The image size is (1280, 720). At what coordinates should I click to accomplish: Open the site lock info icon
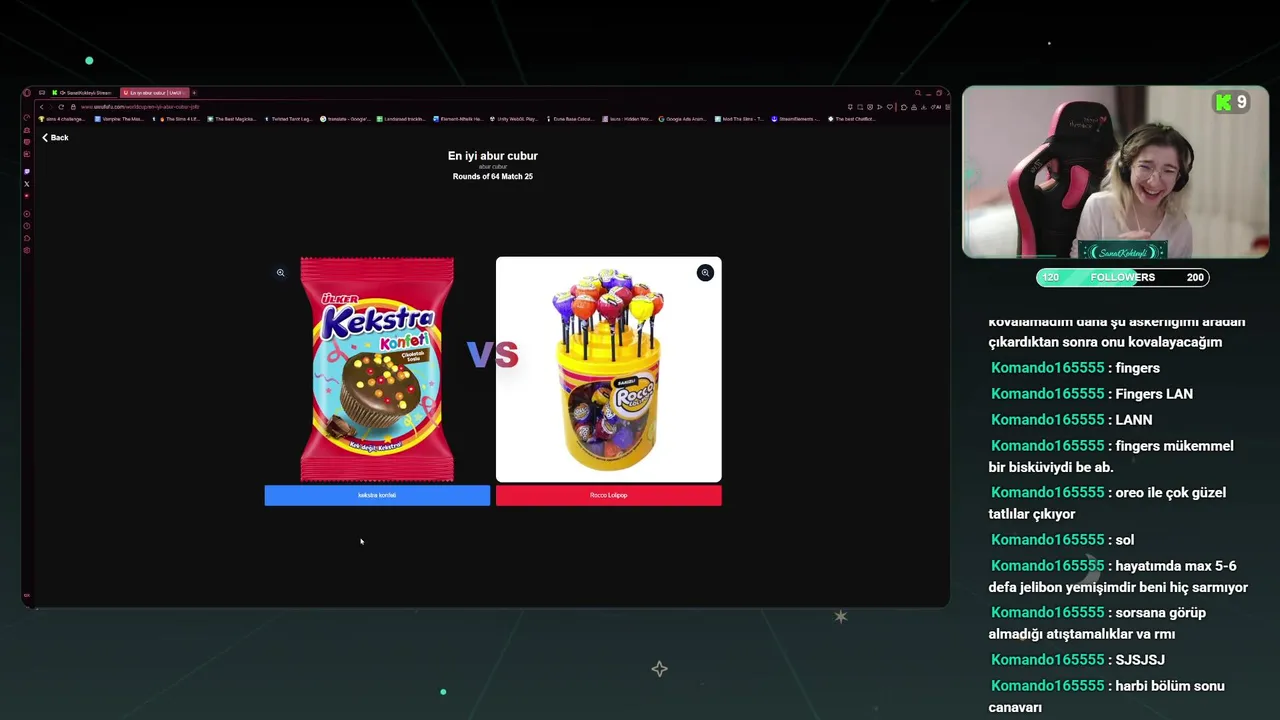(73, 107)
